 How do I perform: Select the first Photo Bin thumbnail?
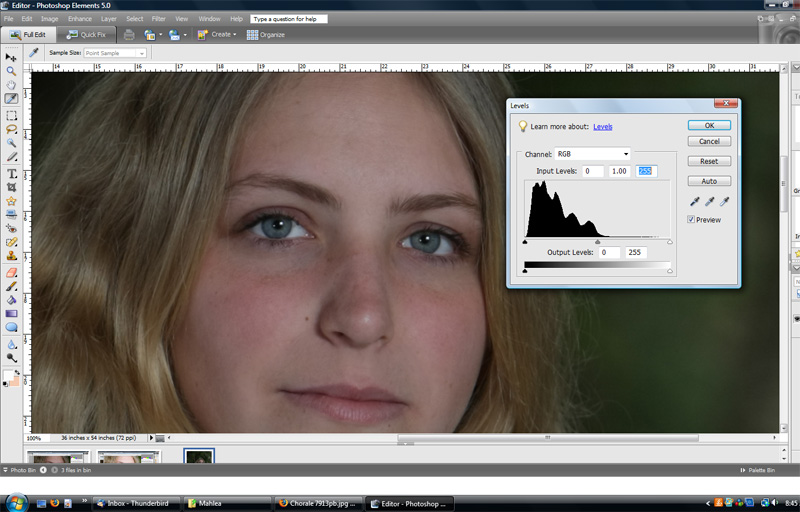58,456
